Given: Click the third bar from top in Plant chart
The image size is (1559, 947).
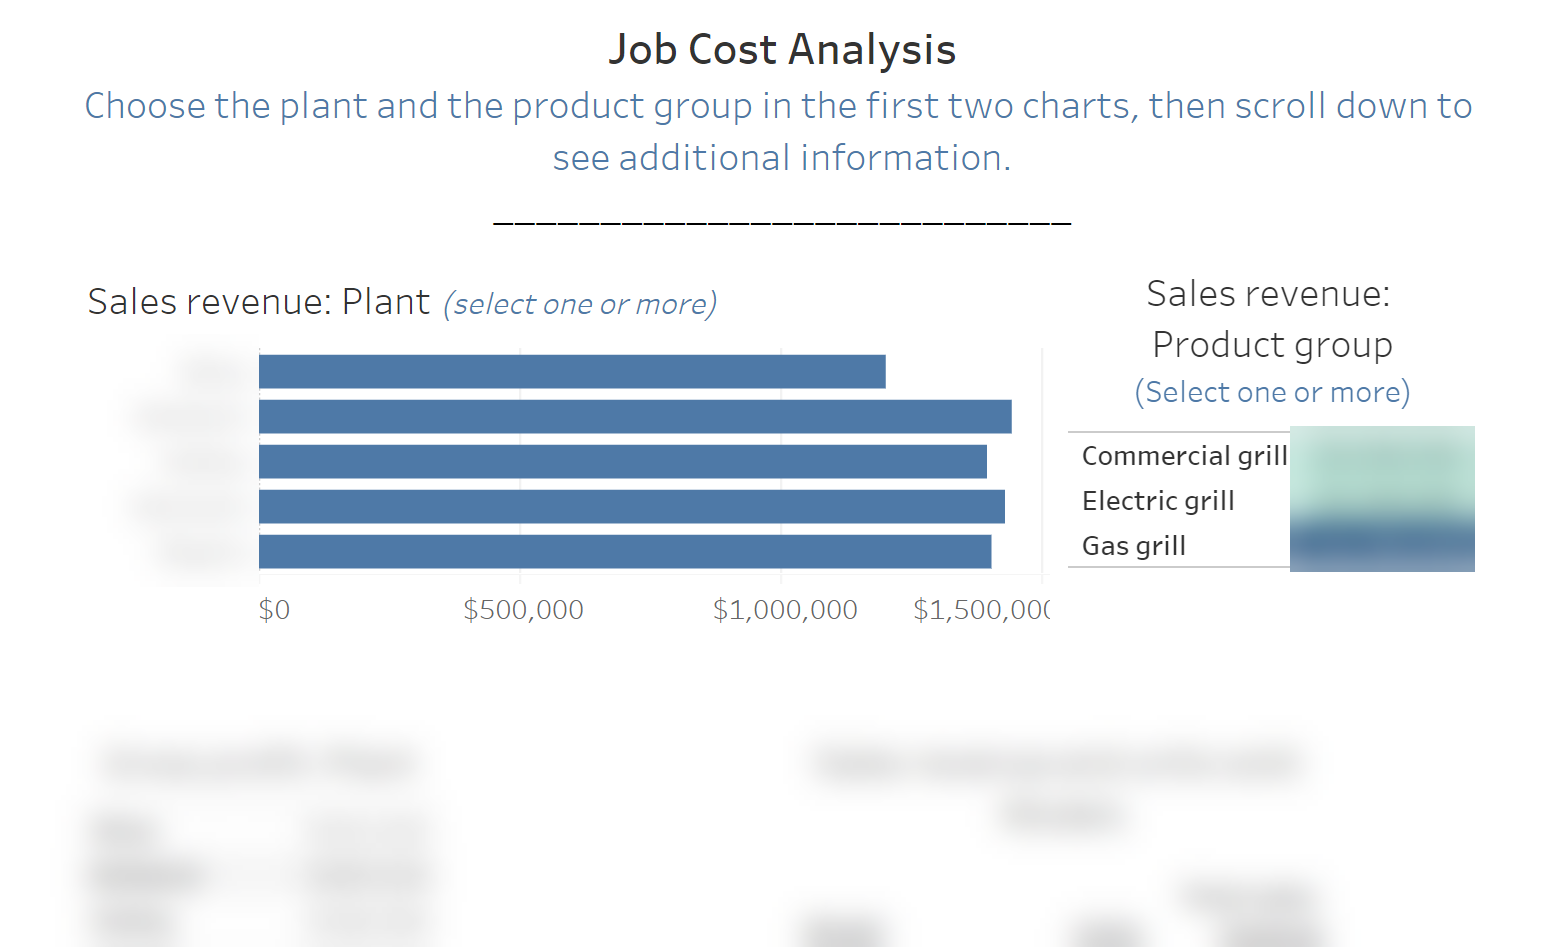Looking at the screenshot, I should point(622,461).
